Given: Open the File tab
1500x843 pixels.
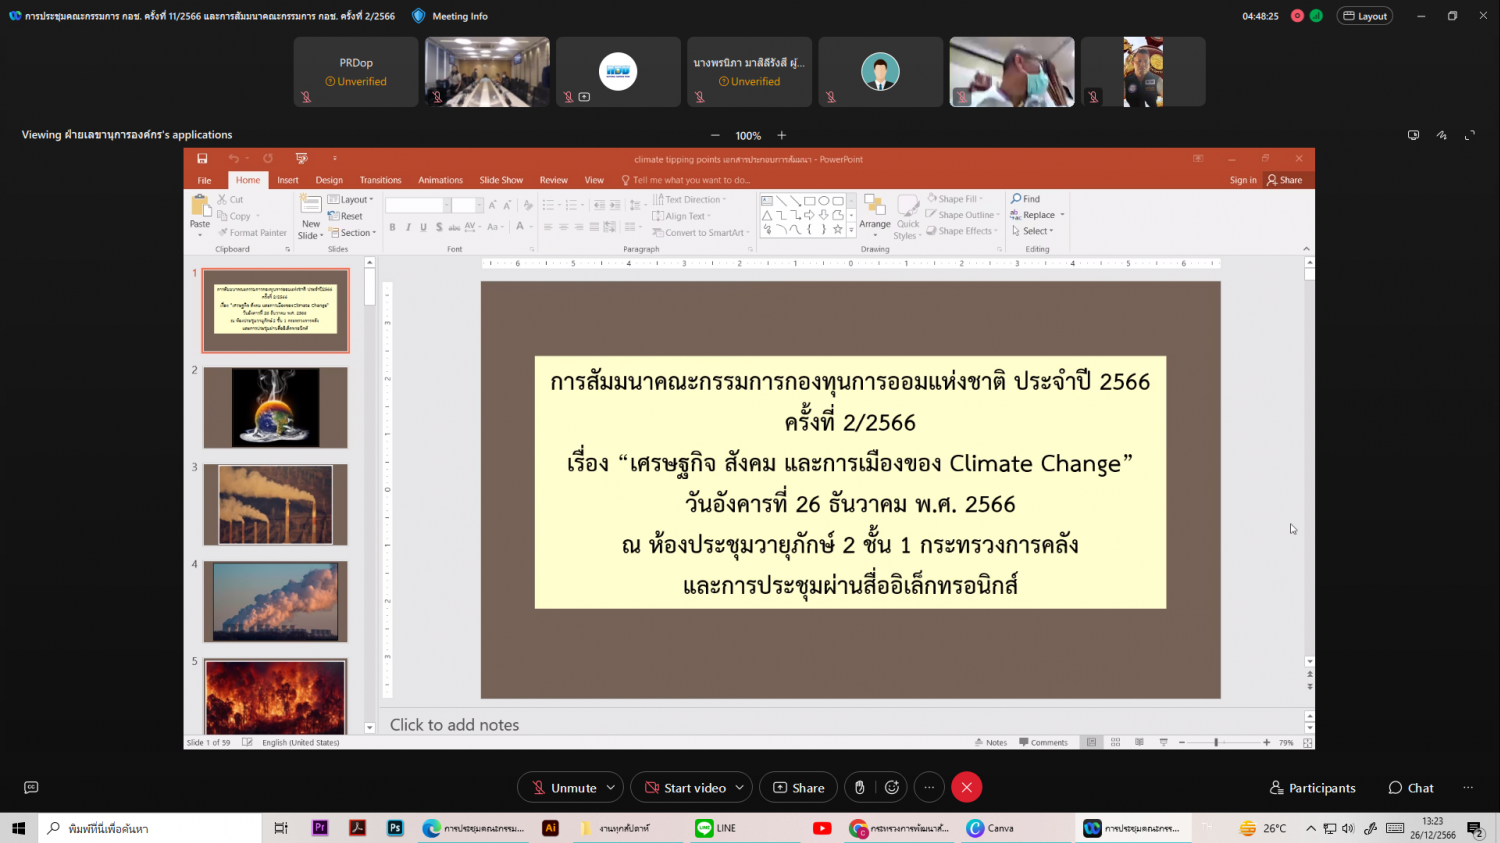Looking at the screenshot, I should point(204,180).
